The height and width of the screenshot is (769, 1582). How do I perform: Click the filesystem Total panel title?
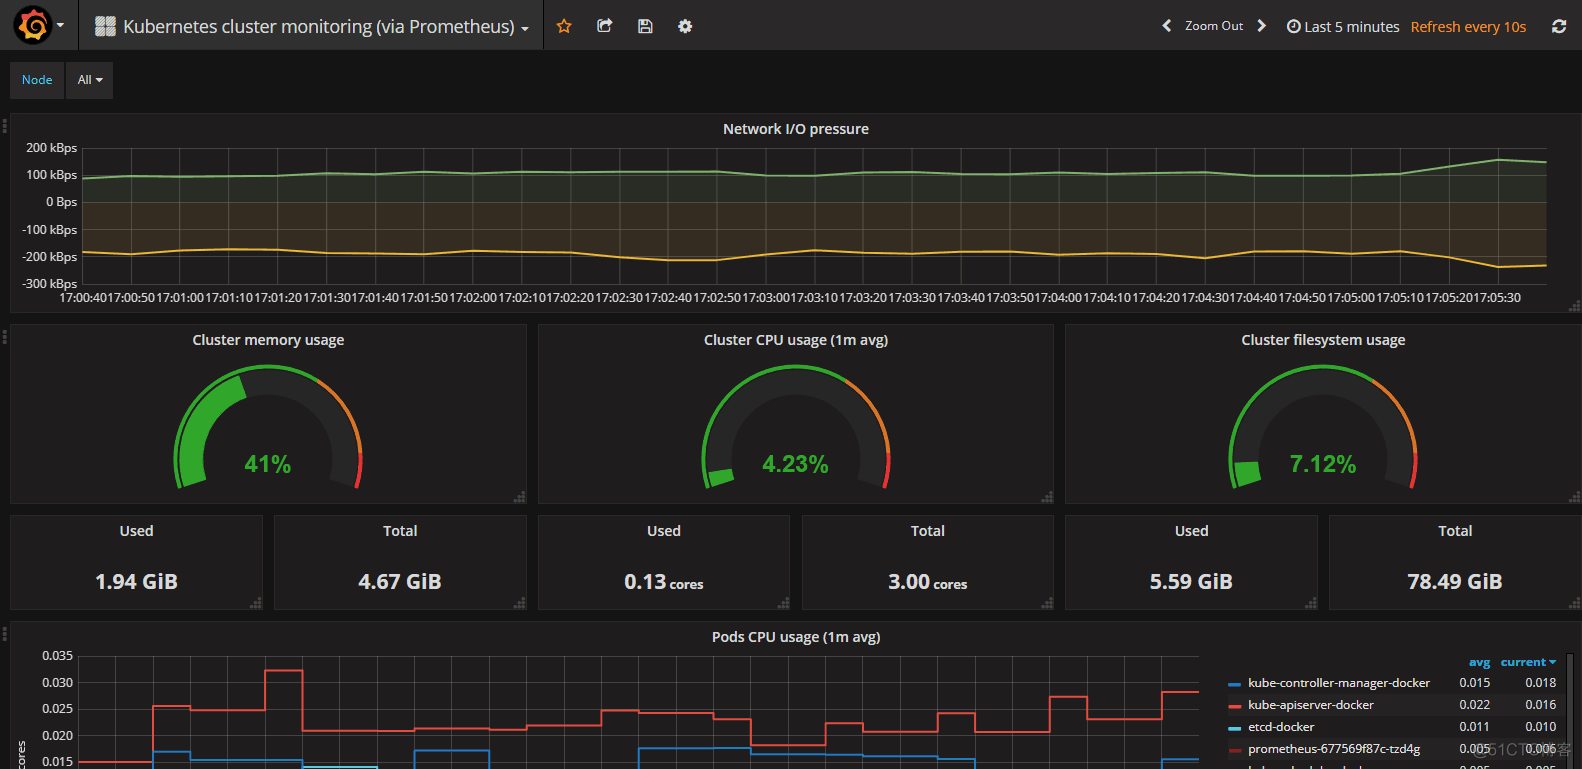1455,531
